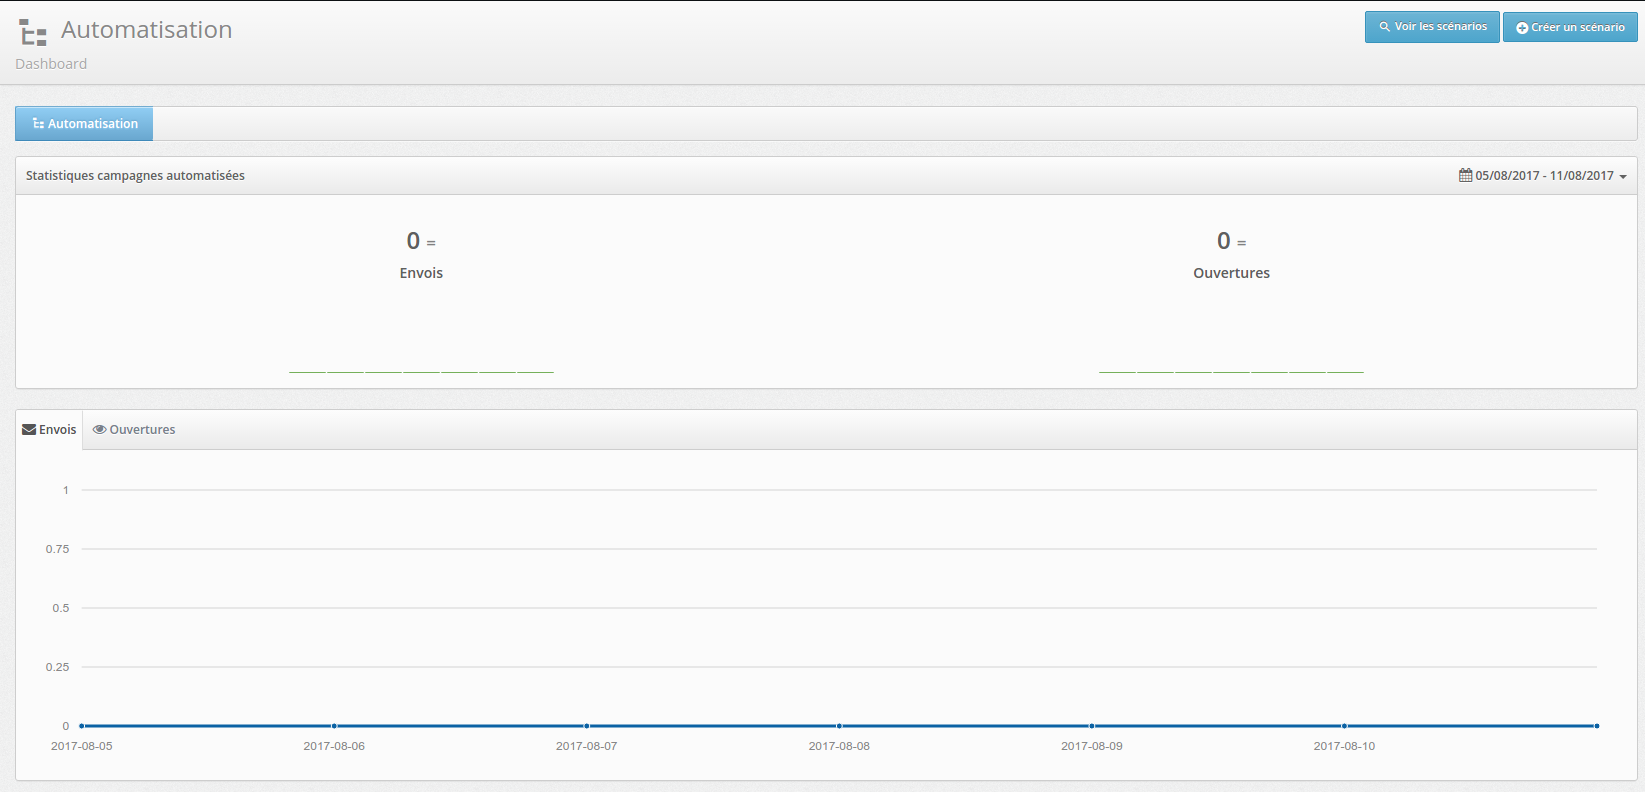Screen dimensions: 1645x792
Task: Select the blue Automatisation tab
Action: (x=84, y=124)
